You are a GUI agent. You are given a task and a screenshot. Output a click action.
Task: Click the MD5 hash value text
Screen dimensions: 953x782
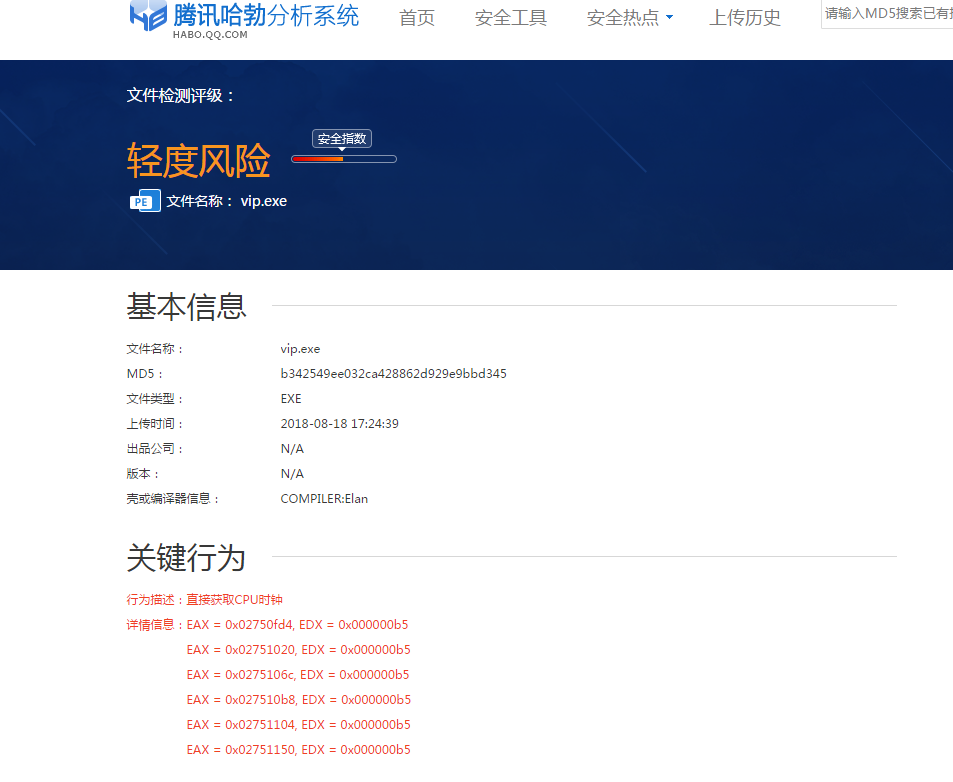(x=393, y=374)
